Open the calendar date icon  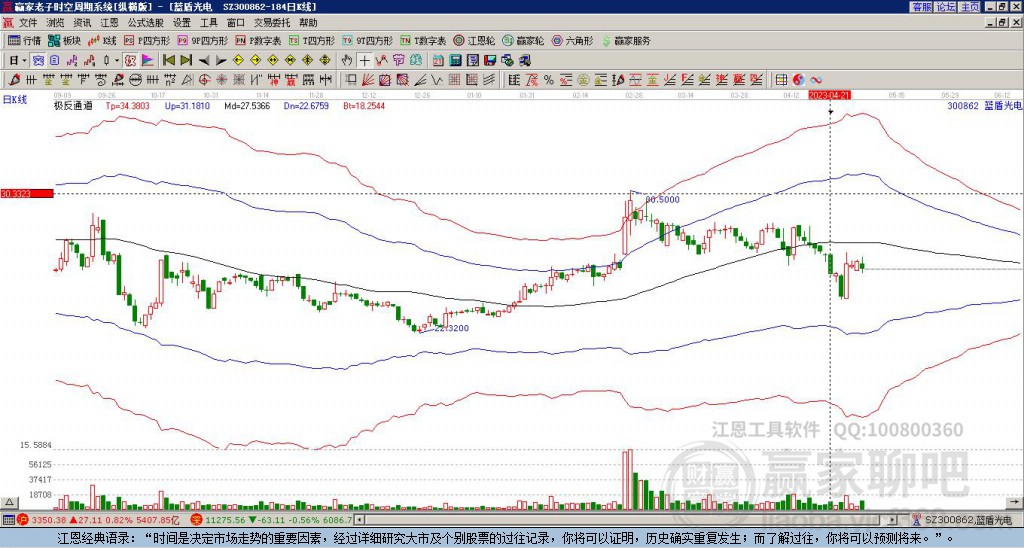coord(438,61)
